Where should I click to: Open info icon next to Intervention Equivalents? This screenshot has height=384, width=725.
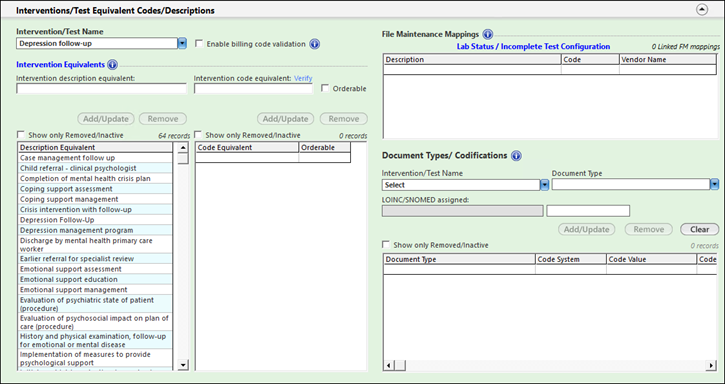(x=112, y=65)
